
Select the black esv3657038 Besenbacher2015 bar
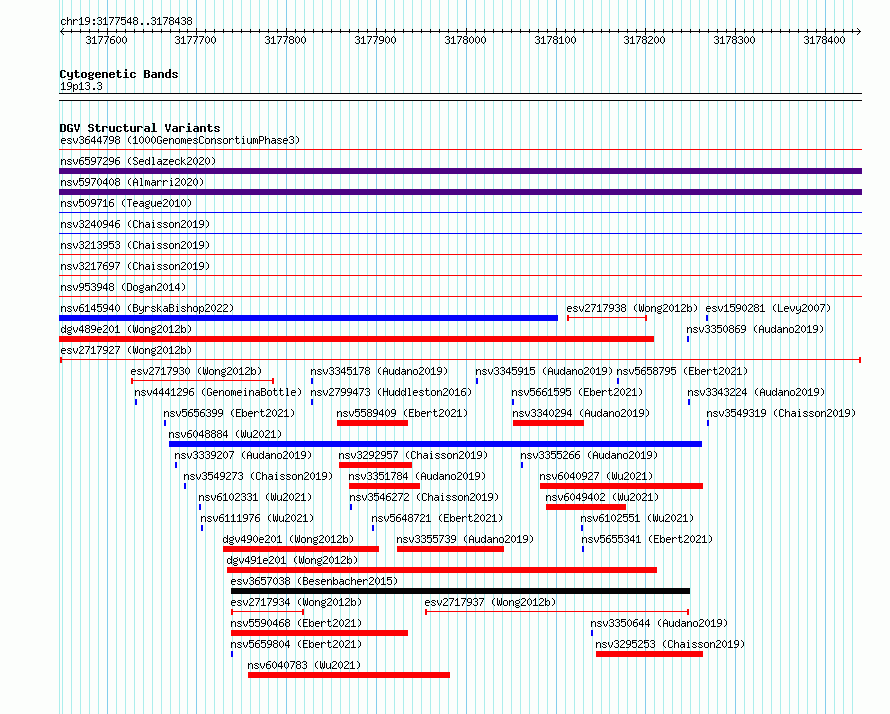coord(460,591)
